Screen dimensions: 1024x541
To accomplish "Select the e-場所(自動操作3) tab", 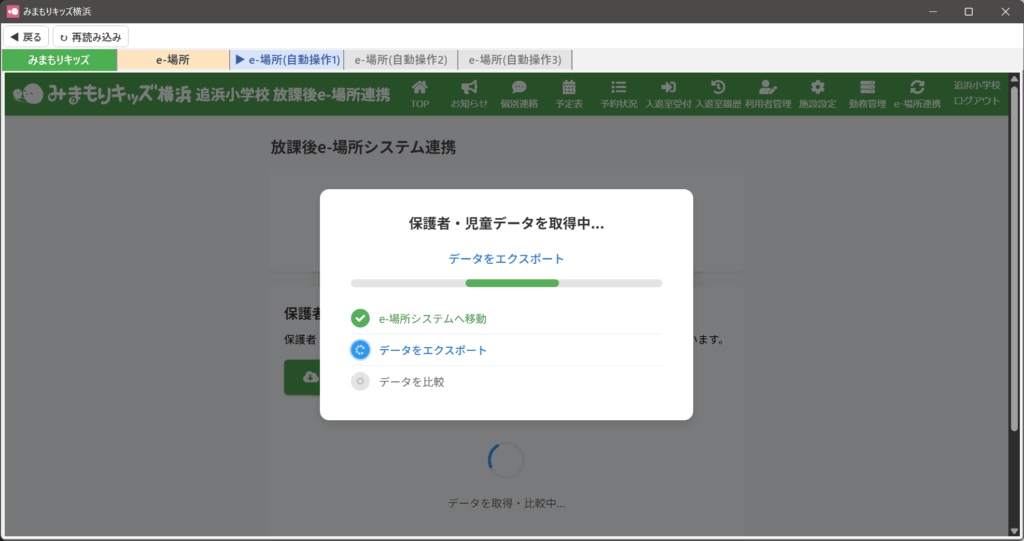I will tap(515, 60).
